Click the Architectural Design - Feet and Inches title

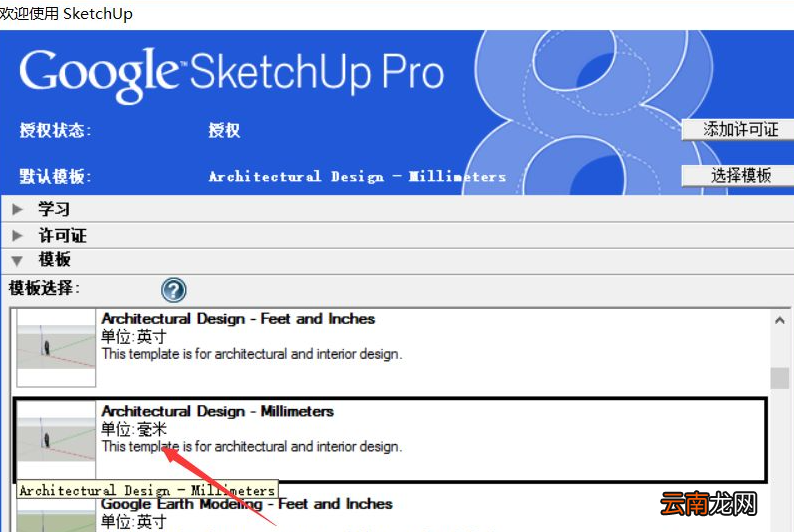(x=238, y=319)
